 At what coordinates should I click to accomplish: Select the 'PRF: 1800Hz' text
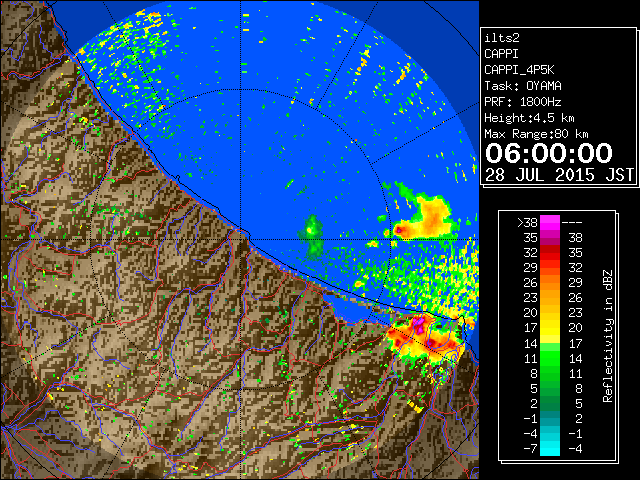pos(523,102)
